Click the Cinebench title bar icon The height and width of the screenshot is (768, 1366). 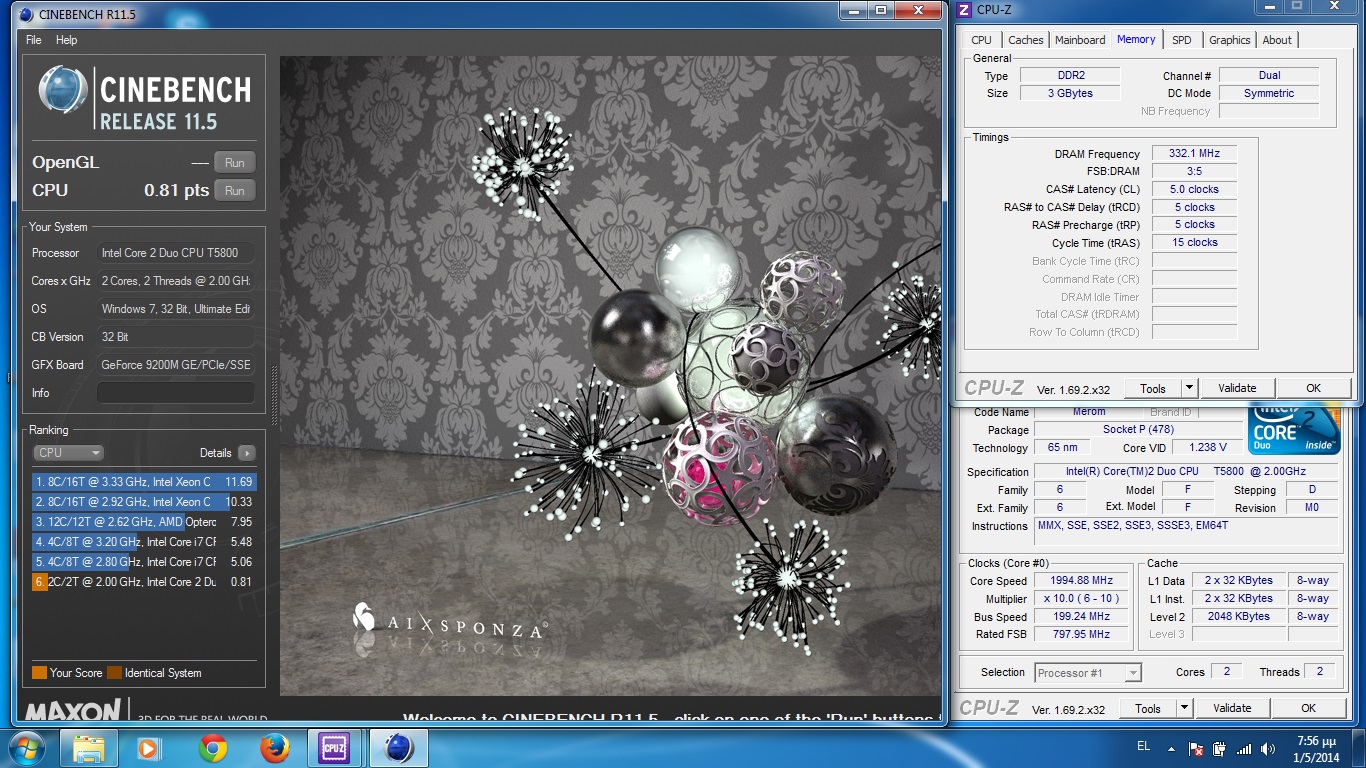pyautogui.click(x=25, y=14)
